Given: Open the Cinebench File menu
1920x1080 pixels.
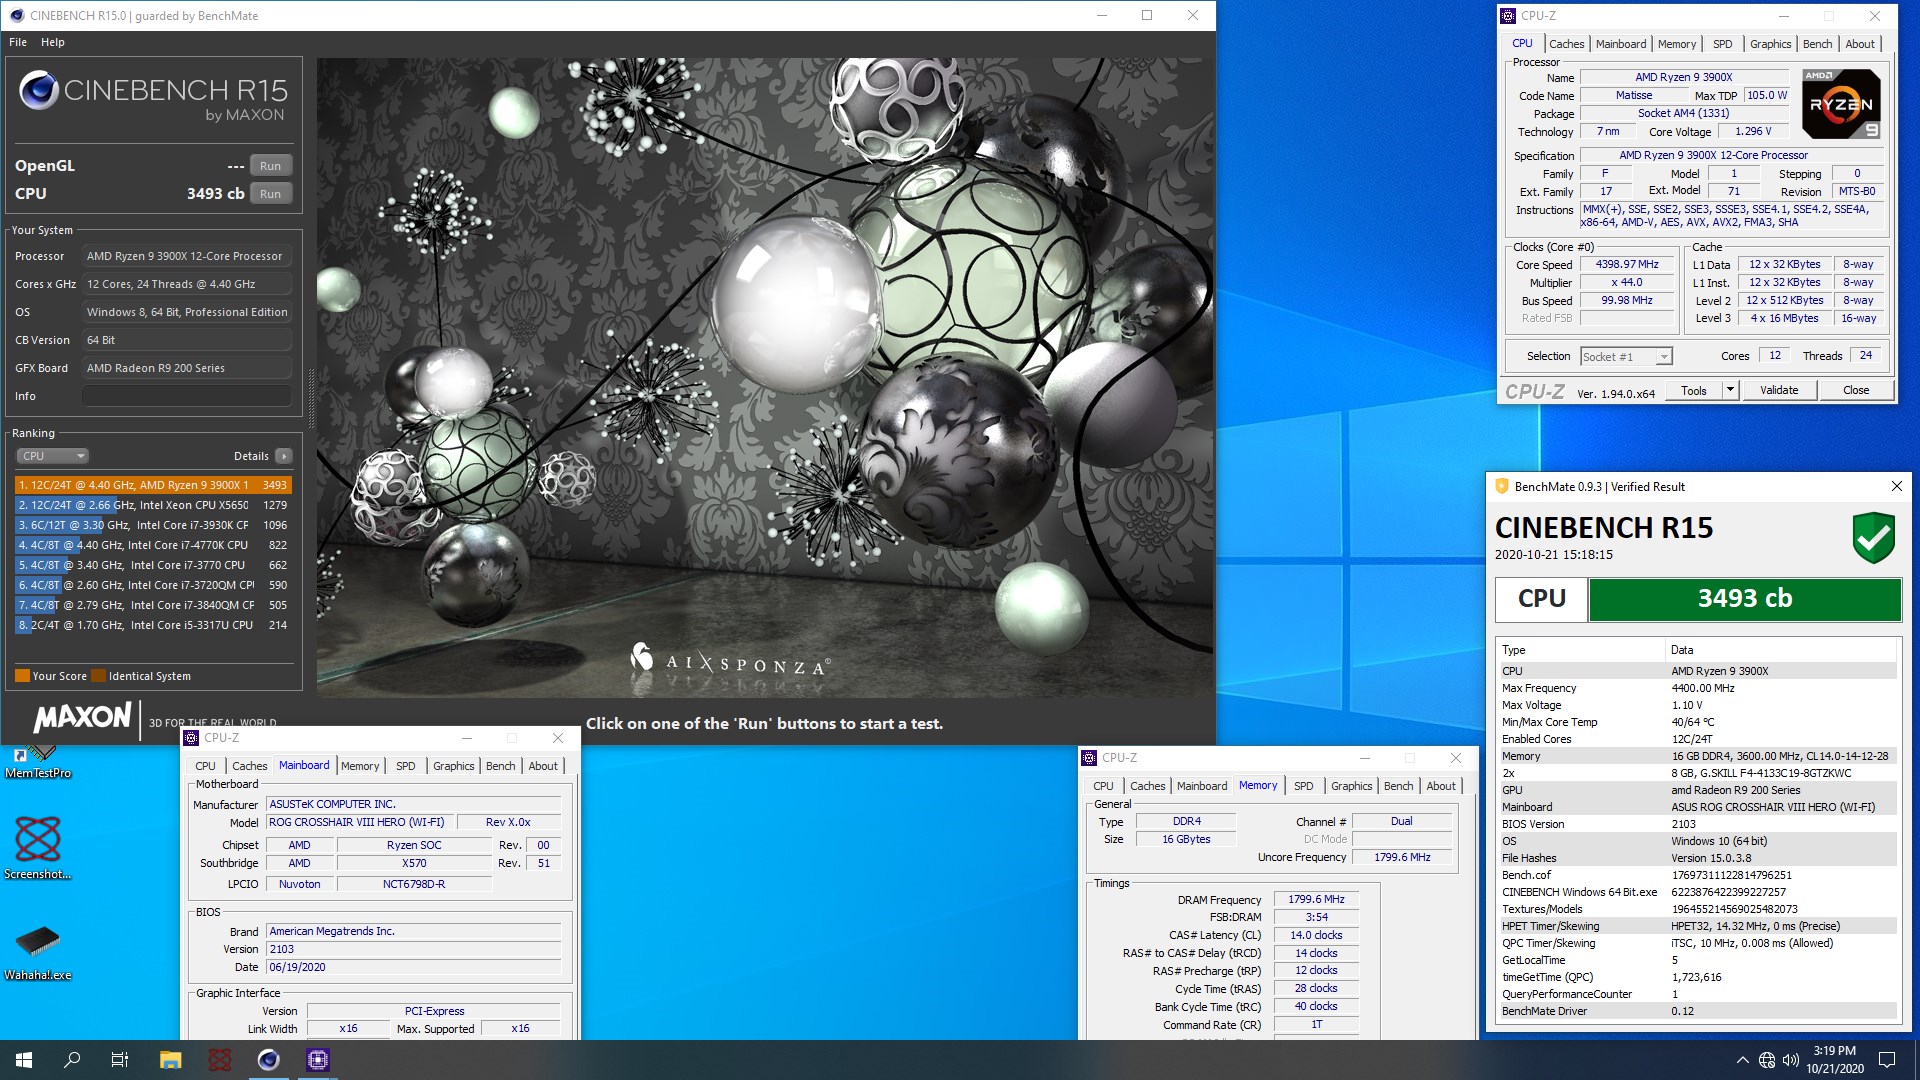Looking at the screenshot, I should click(18, 42).
